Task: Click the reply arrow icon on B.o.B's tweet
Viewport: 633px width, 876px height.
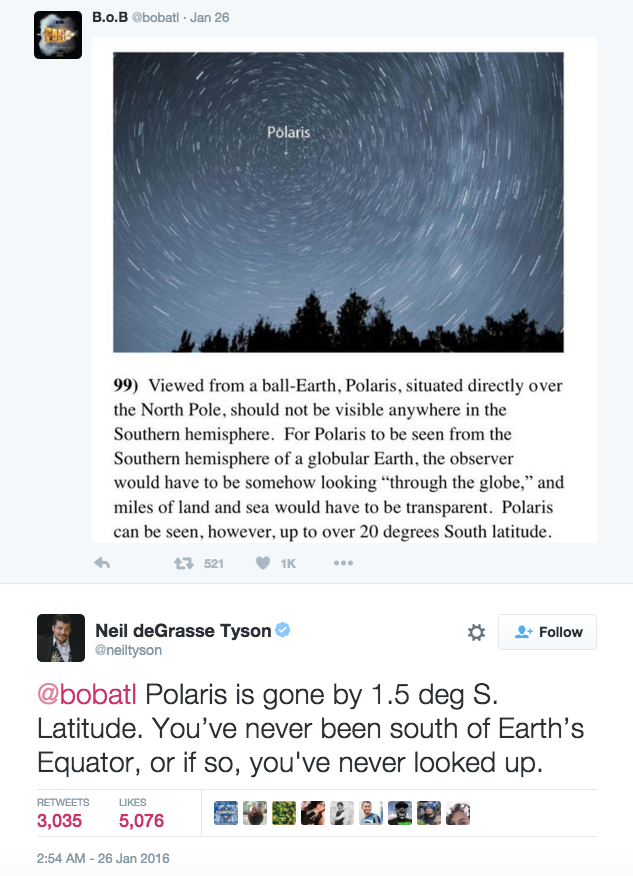Action: pyautogui.click(x=101, y=563)
